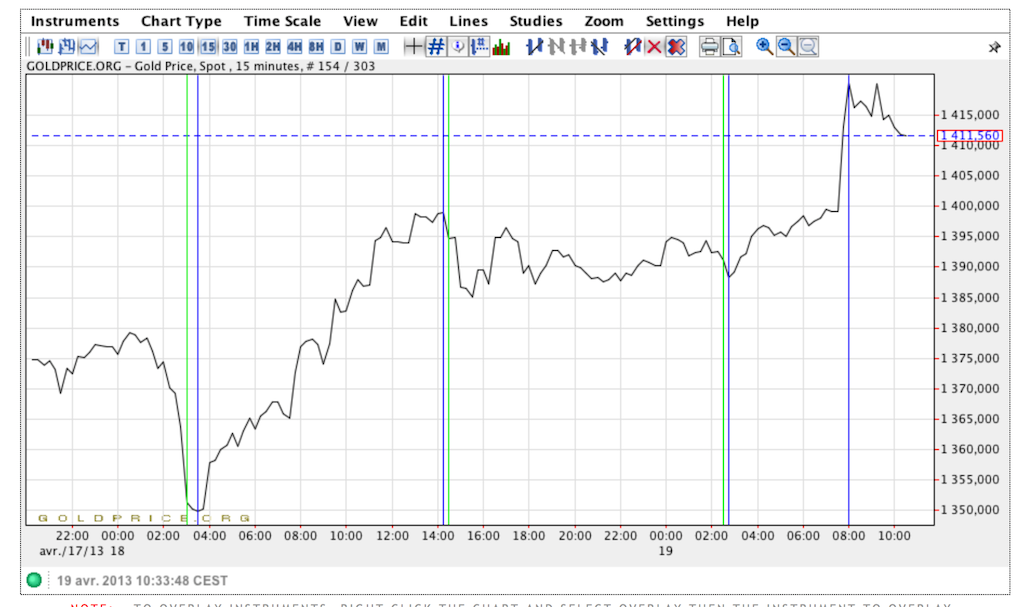Open the Studies menu
1024x607 pixels.
(535, 21)
